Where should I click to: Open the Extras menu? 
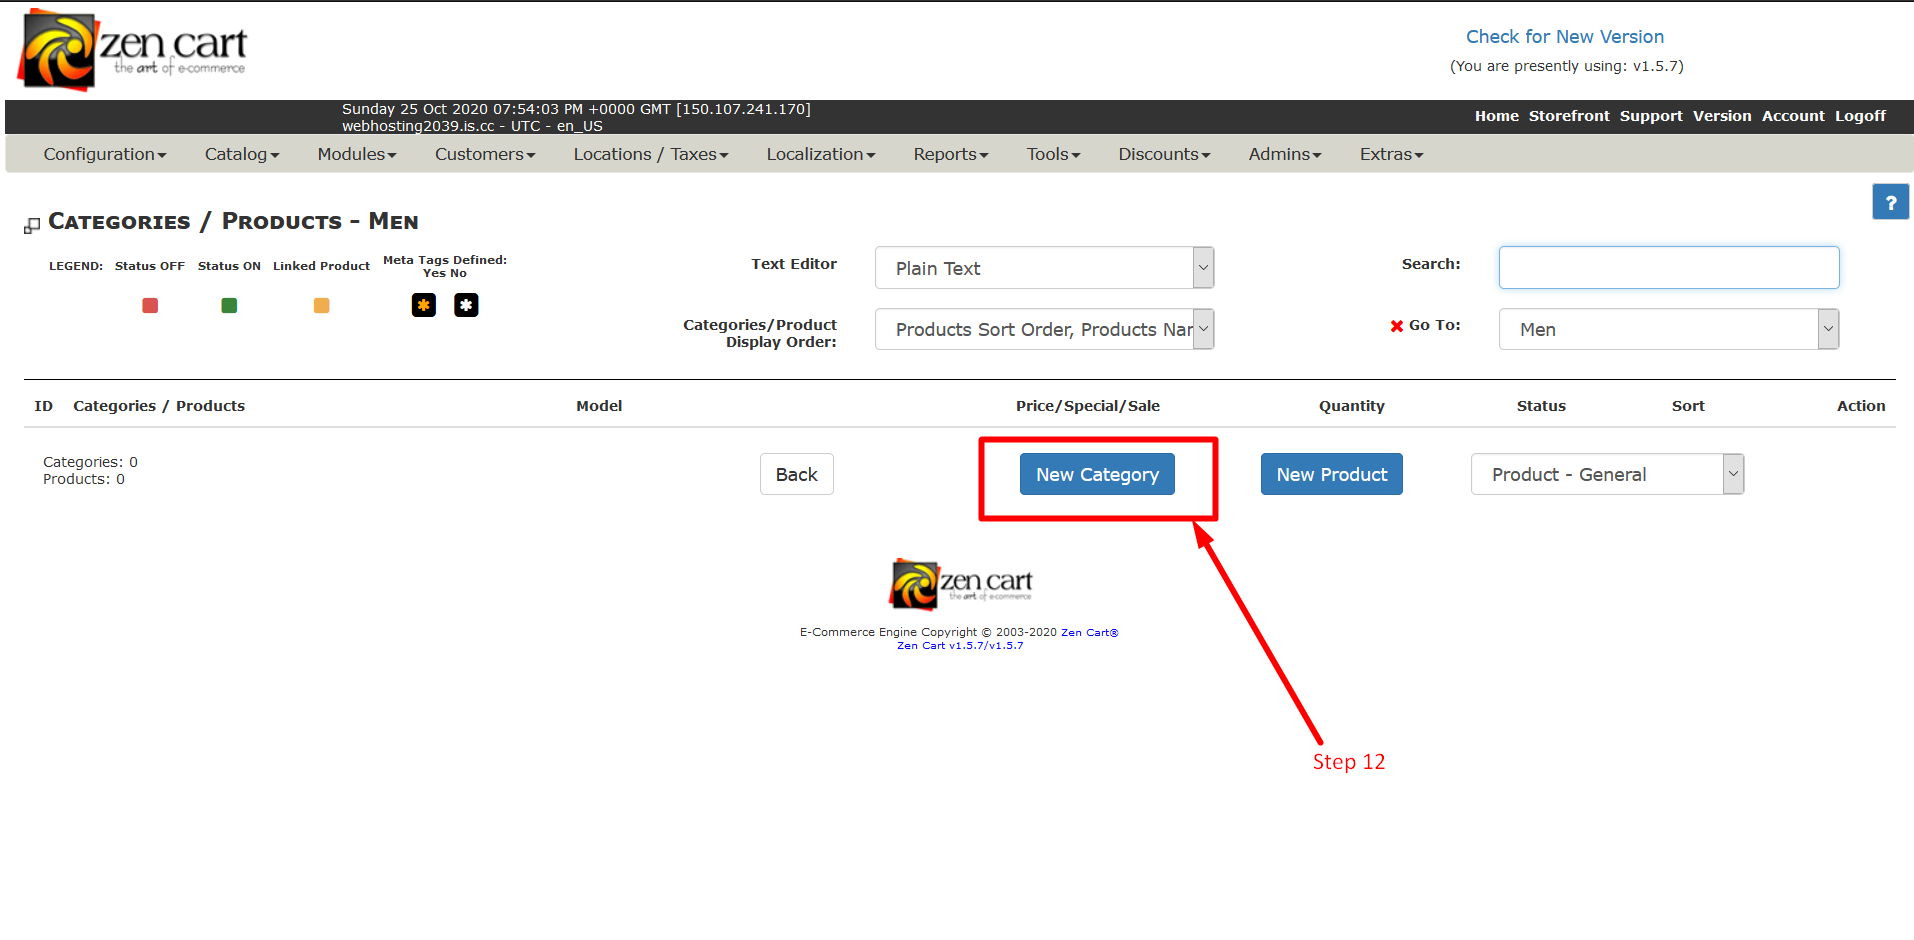[x=1391, y=154]
